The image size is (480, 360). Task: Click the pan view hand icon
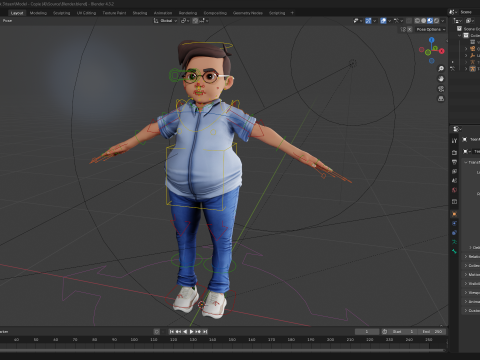441,79
